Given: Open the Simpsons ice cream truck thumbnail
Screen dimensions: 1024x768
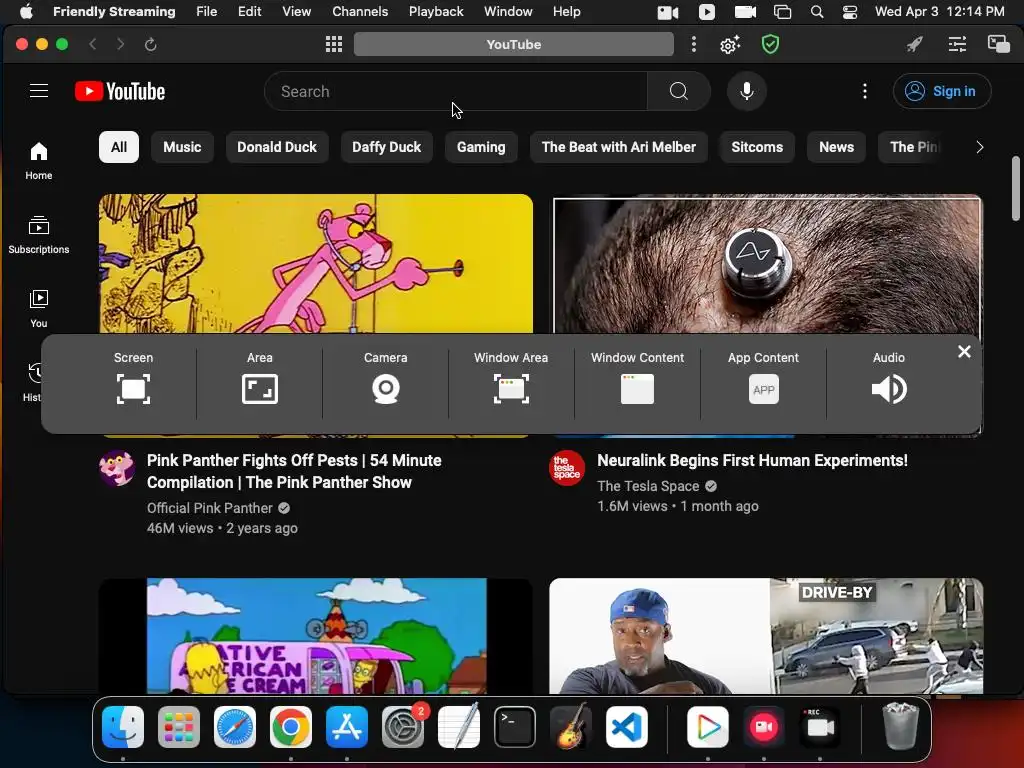Looking at the screenshot, I should click(x=315, y=635).
